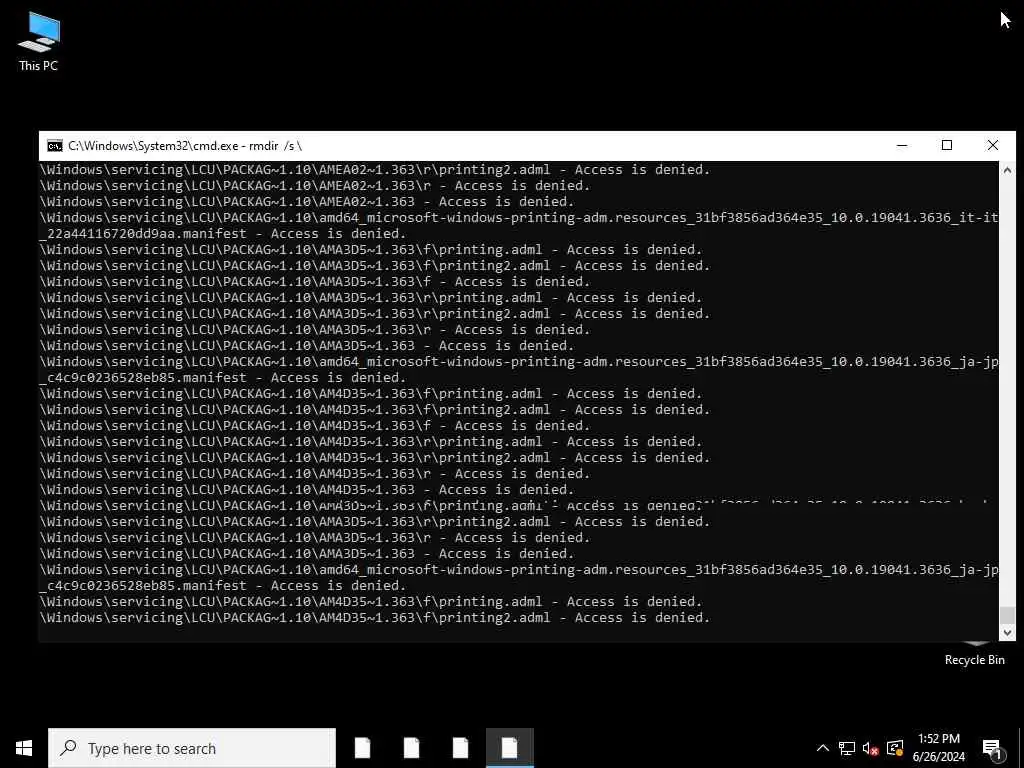Click the cmd scrollbar up arrow
The width and height of the screenshot is (1024, 768).
pyautogui.click(x=1007, y=170)
